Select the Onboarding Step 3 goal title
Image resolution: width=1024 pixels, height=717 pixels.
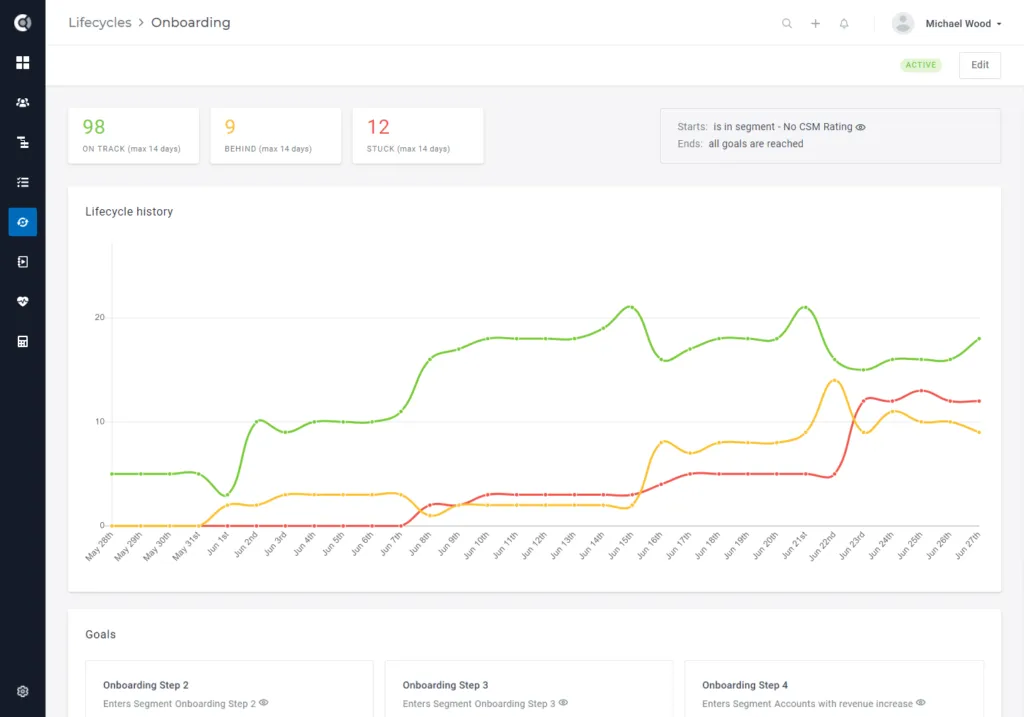445,685
